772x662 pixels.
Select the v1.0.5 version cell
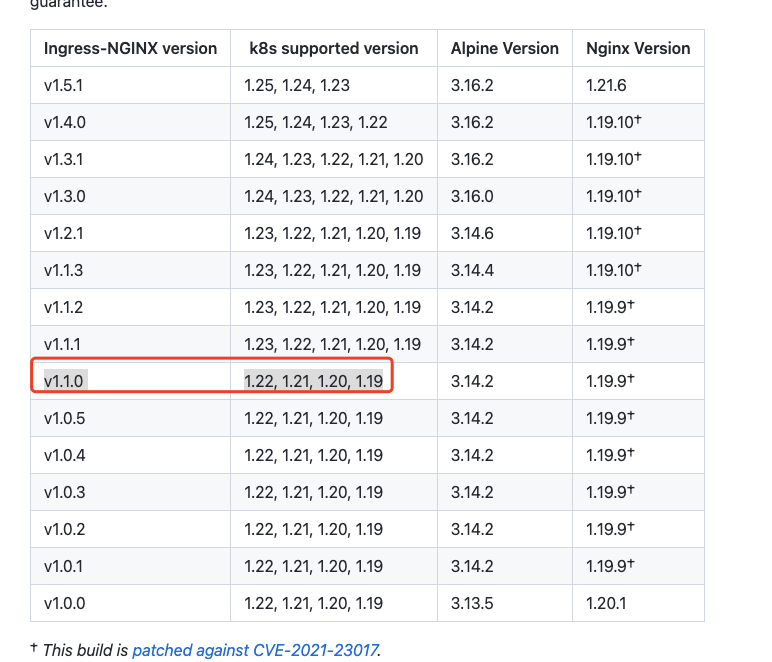[x=130, y=418]
